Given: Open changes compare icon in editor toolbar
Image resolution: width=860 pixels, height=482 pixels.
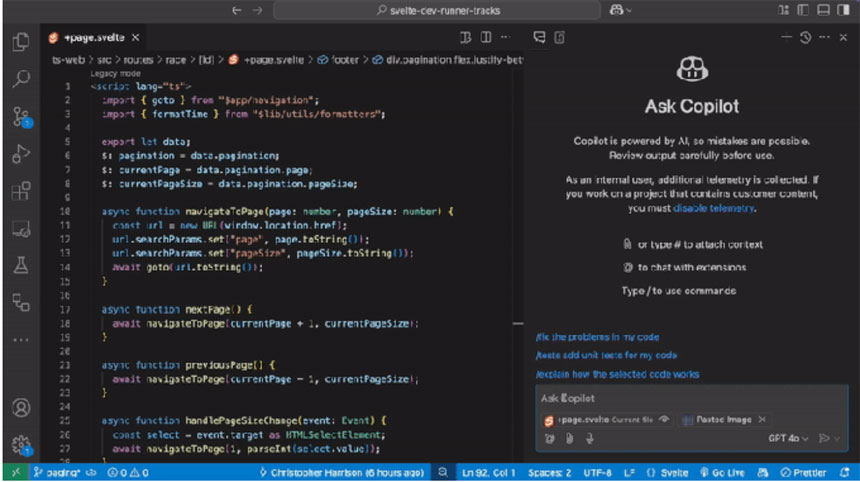Looking at the screenshot, I should (x=465, y=37).
